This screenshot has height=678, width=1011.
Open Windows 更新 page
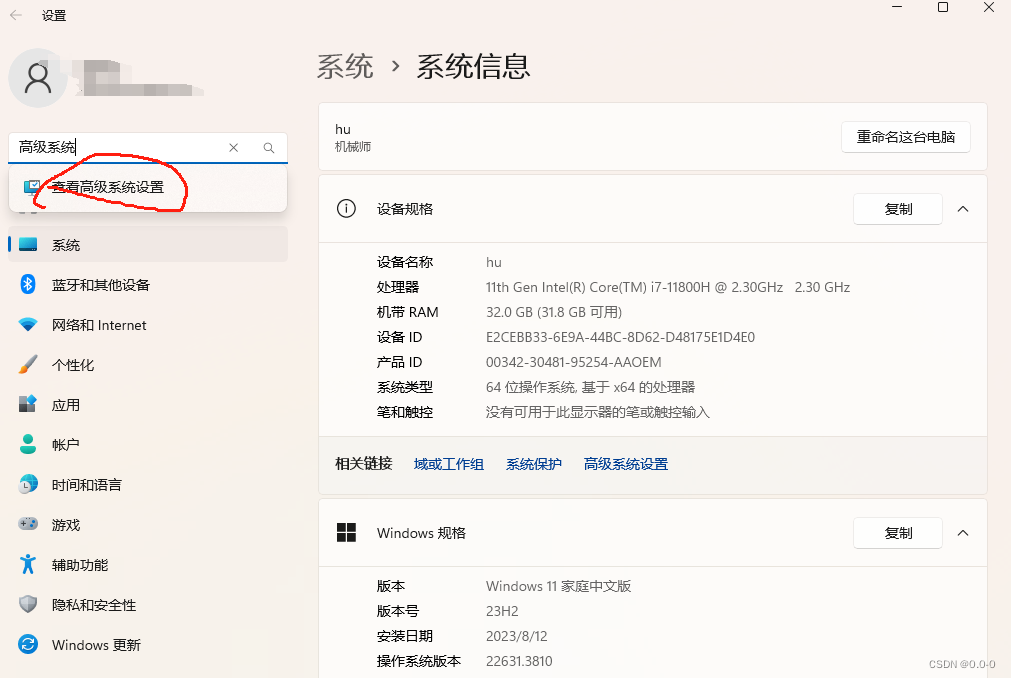tap(148, 644)
